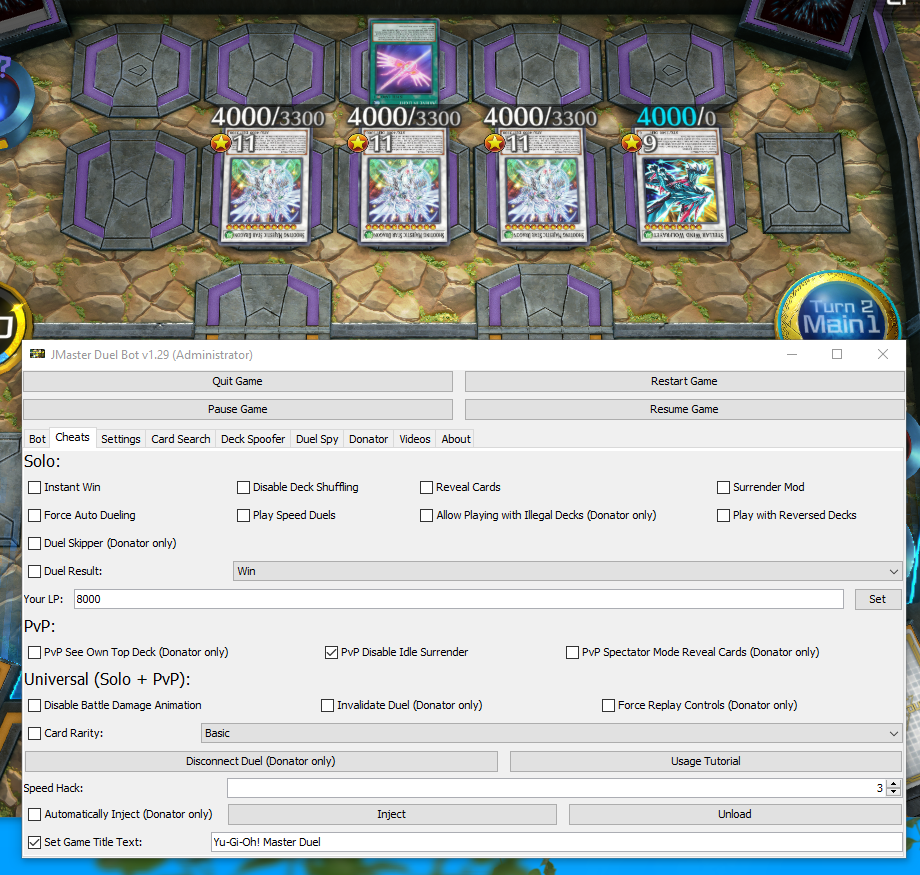Viewport: 920px width, 875px height.
Task: Decrease Speed Hack with the down arrow
Action: point(894,792)
